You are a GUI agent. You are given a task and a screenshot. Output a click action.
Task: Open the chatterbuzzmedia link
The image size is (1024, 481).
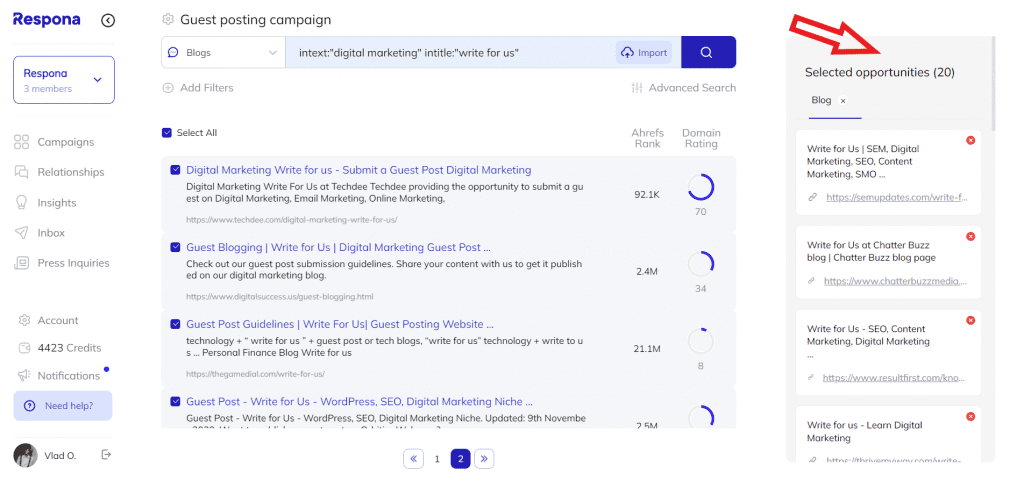coord(895,281)
